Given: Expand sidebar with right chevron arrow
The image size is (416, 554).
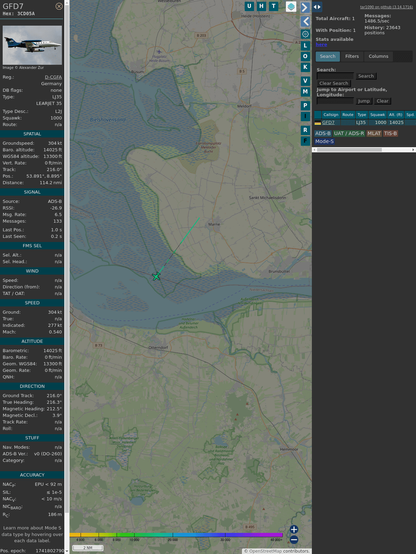Looking at the screenshot, I should [305, 7].
